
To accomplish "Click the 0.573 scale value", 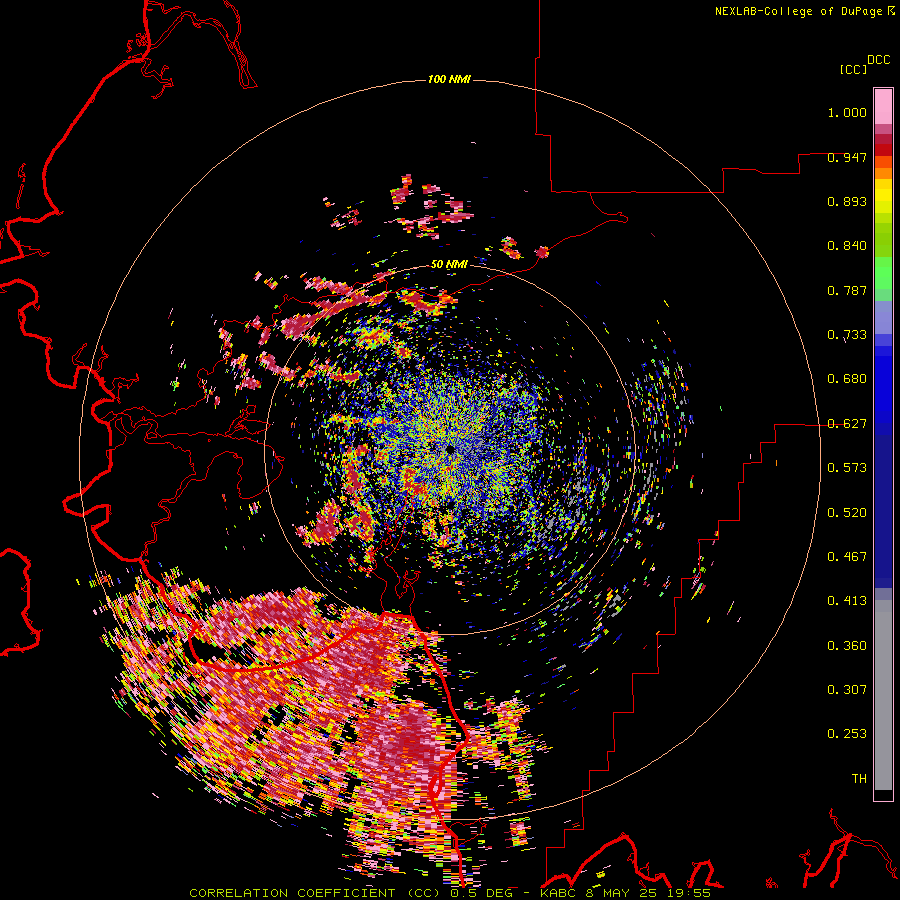I will (847, 468).
